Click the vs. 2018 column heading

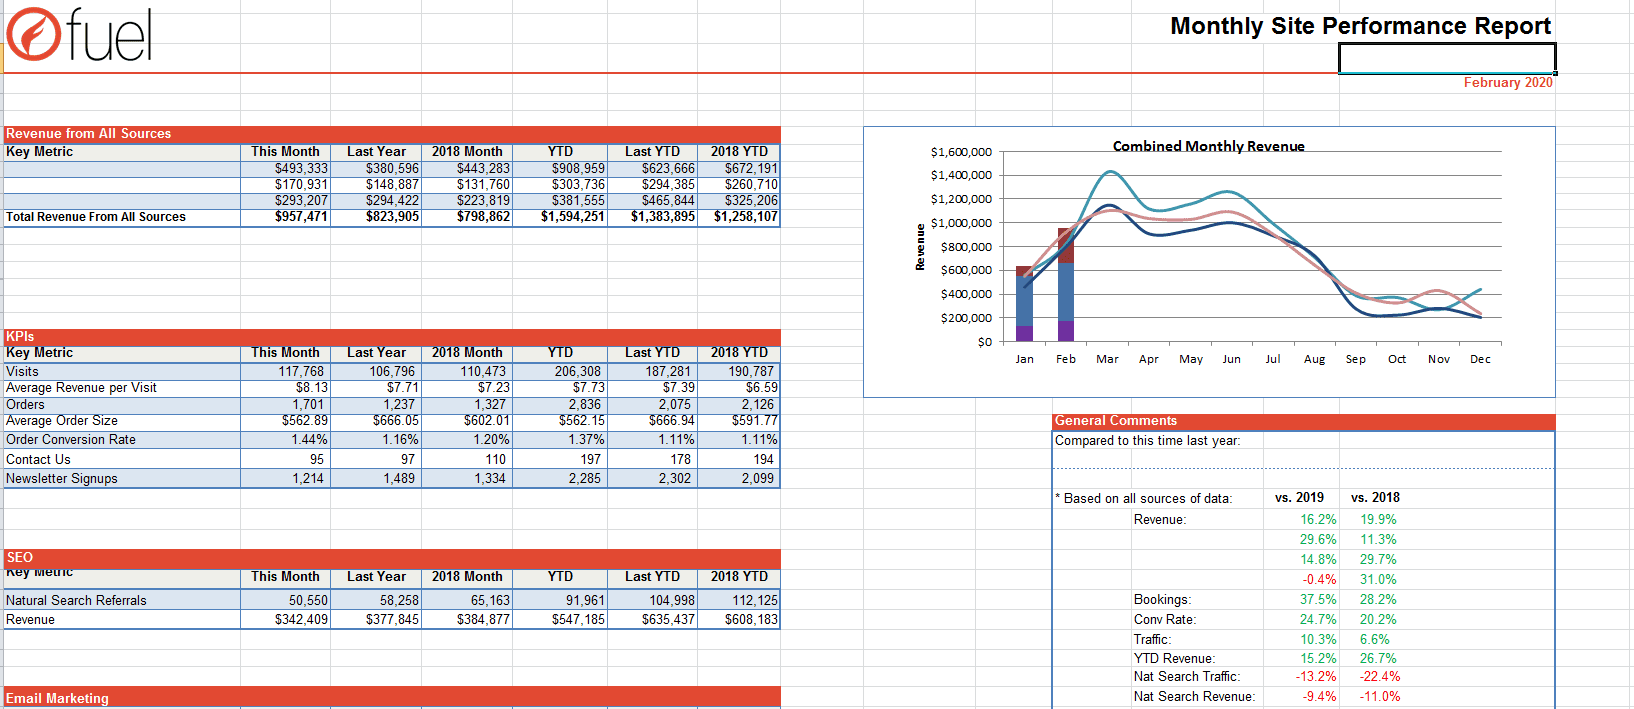pos(1375,498)
